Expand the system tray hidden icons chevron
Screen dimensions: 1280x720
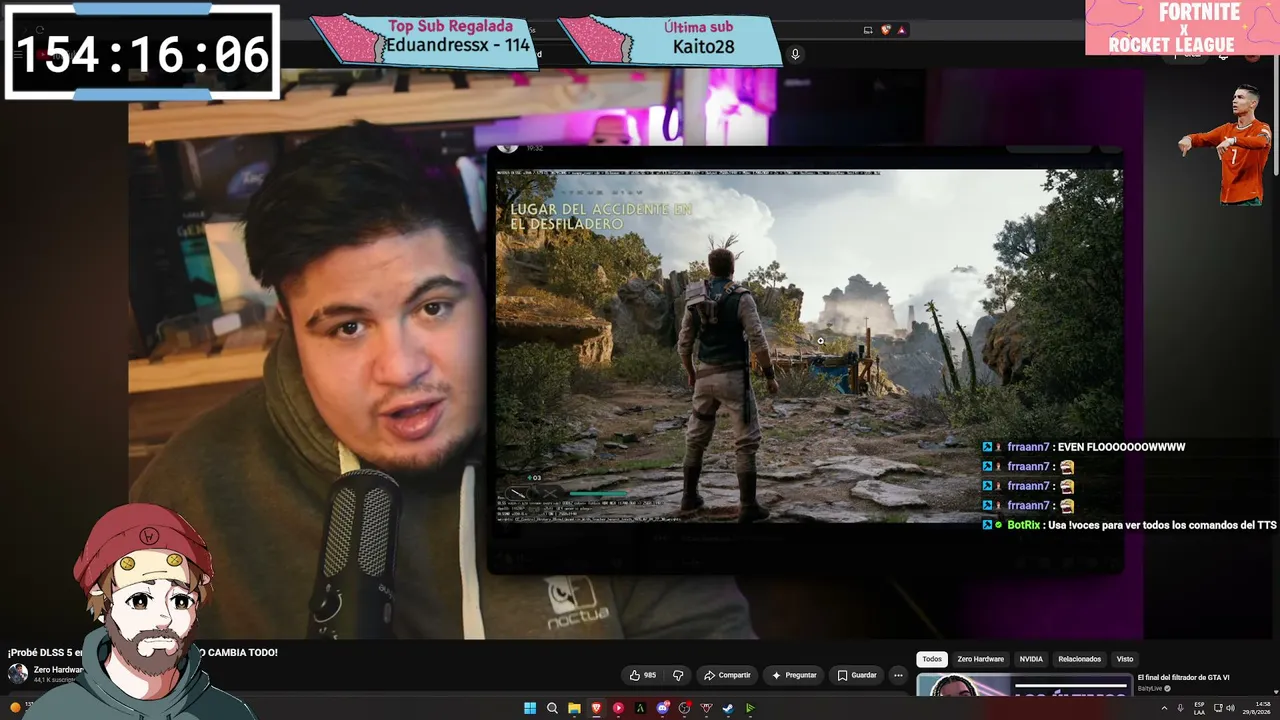pyautogui.click(x=1164, y=708)
